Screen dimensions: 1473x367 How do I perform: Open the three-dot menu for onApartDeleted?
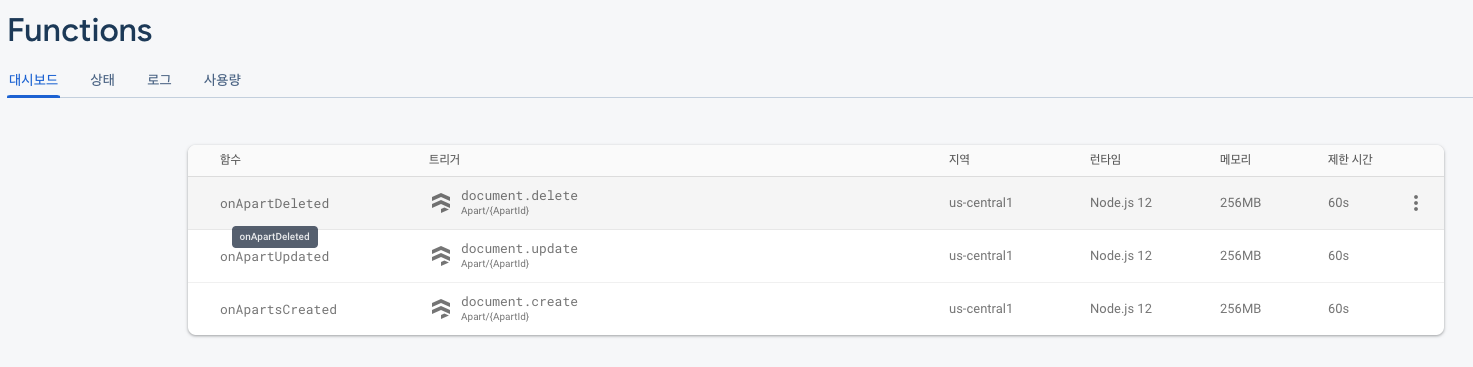pyautogui.click(x=1415, y=203)
